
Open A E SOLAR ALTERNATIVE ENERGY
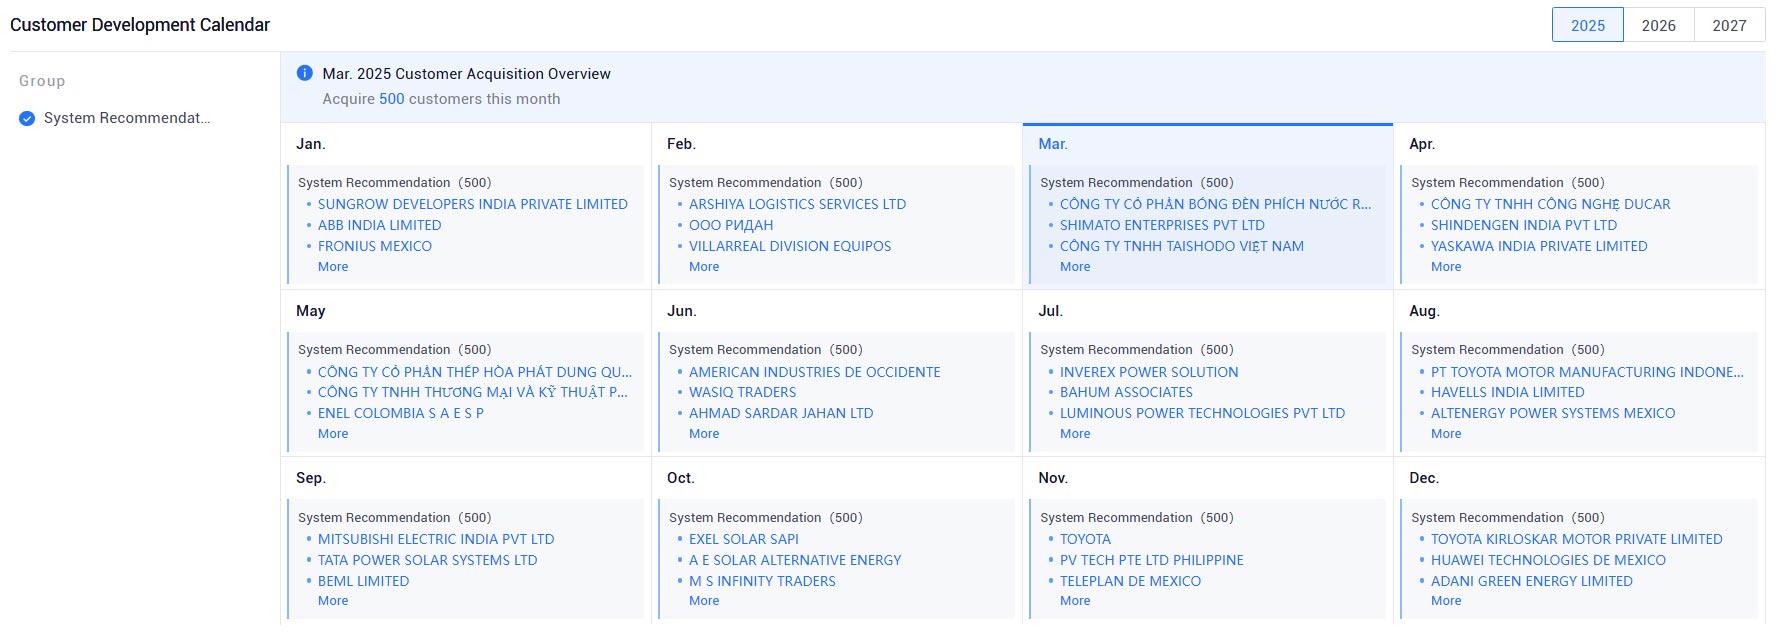(795, 560)
